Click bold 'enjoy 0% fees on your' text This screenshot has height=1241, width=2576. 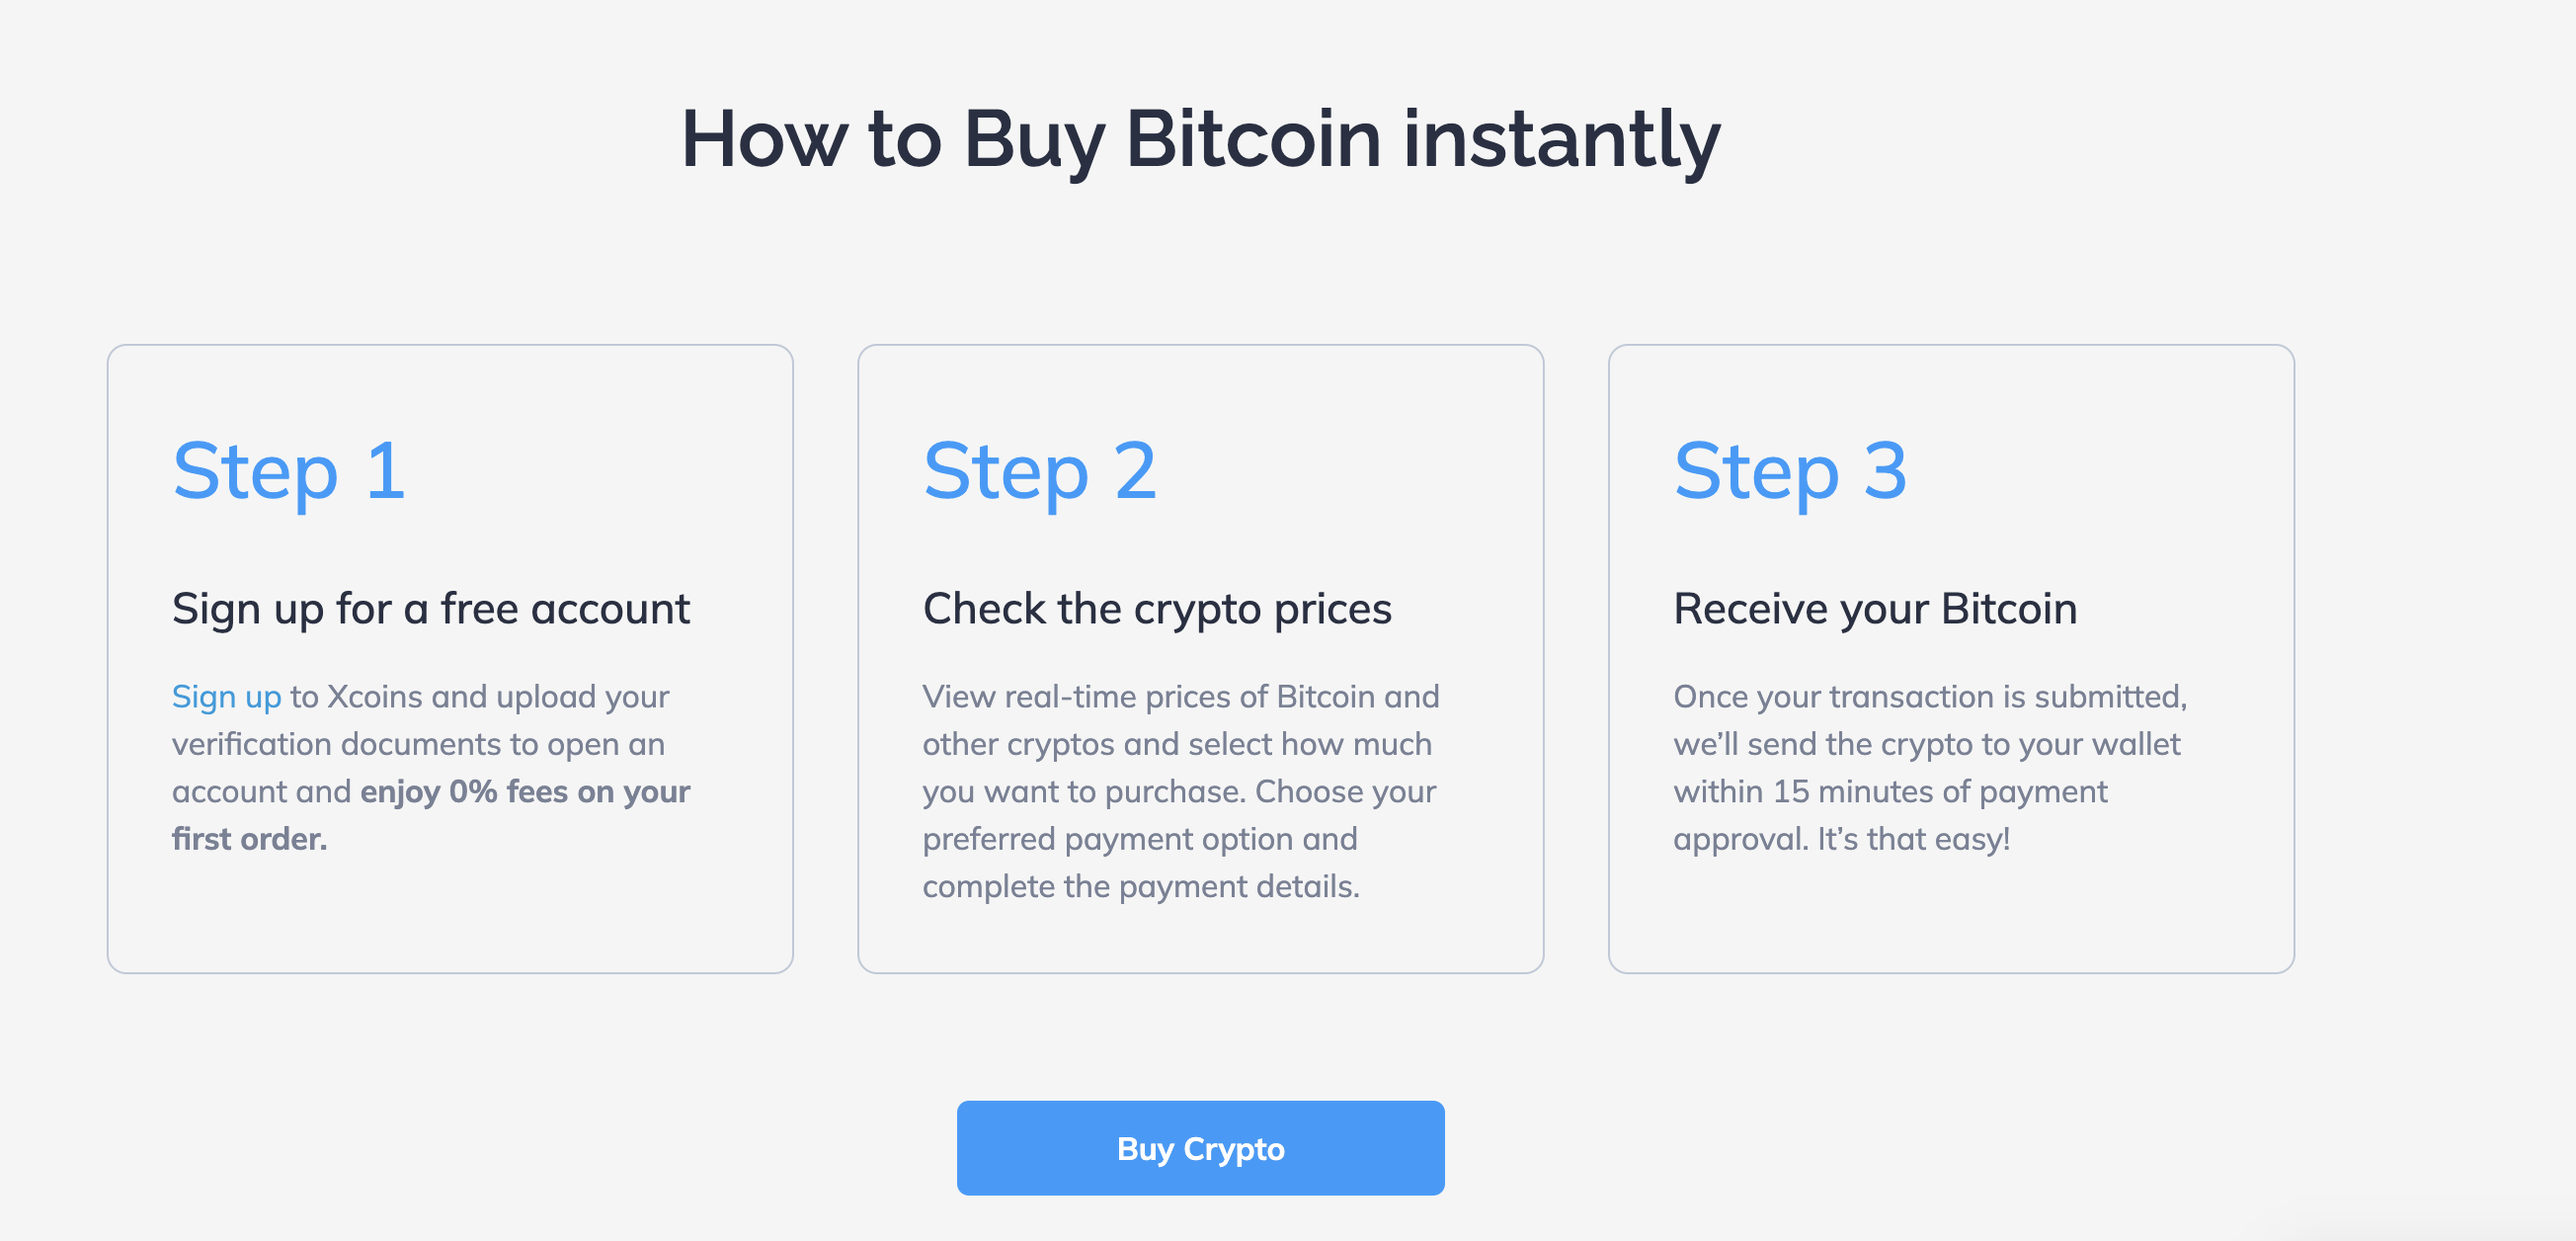click(x=525, y=792)
